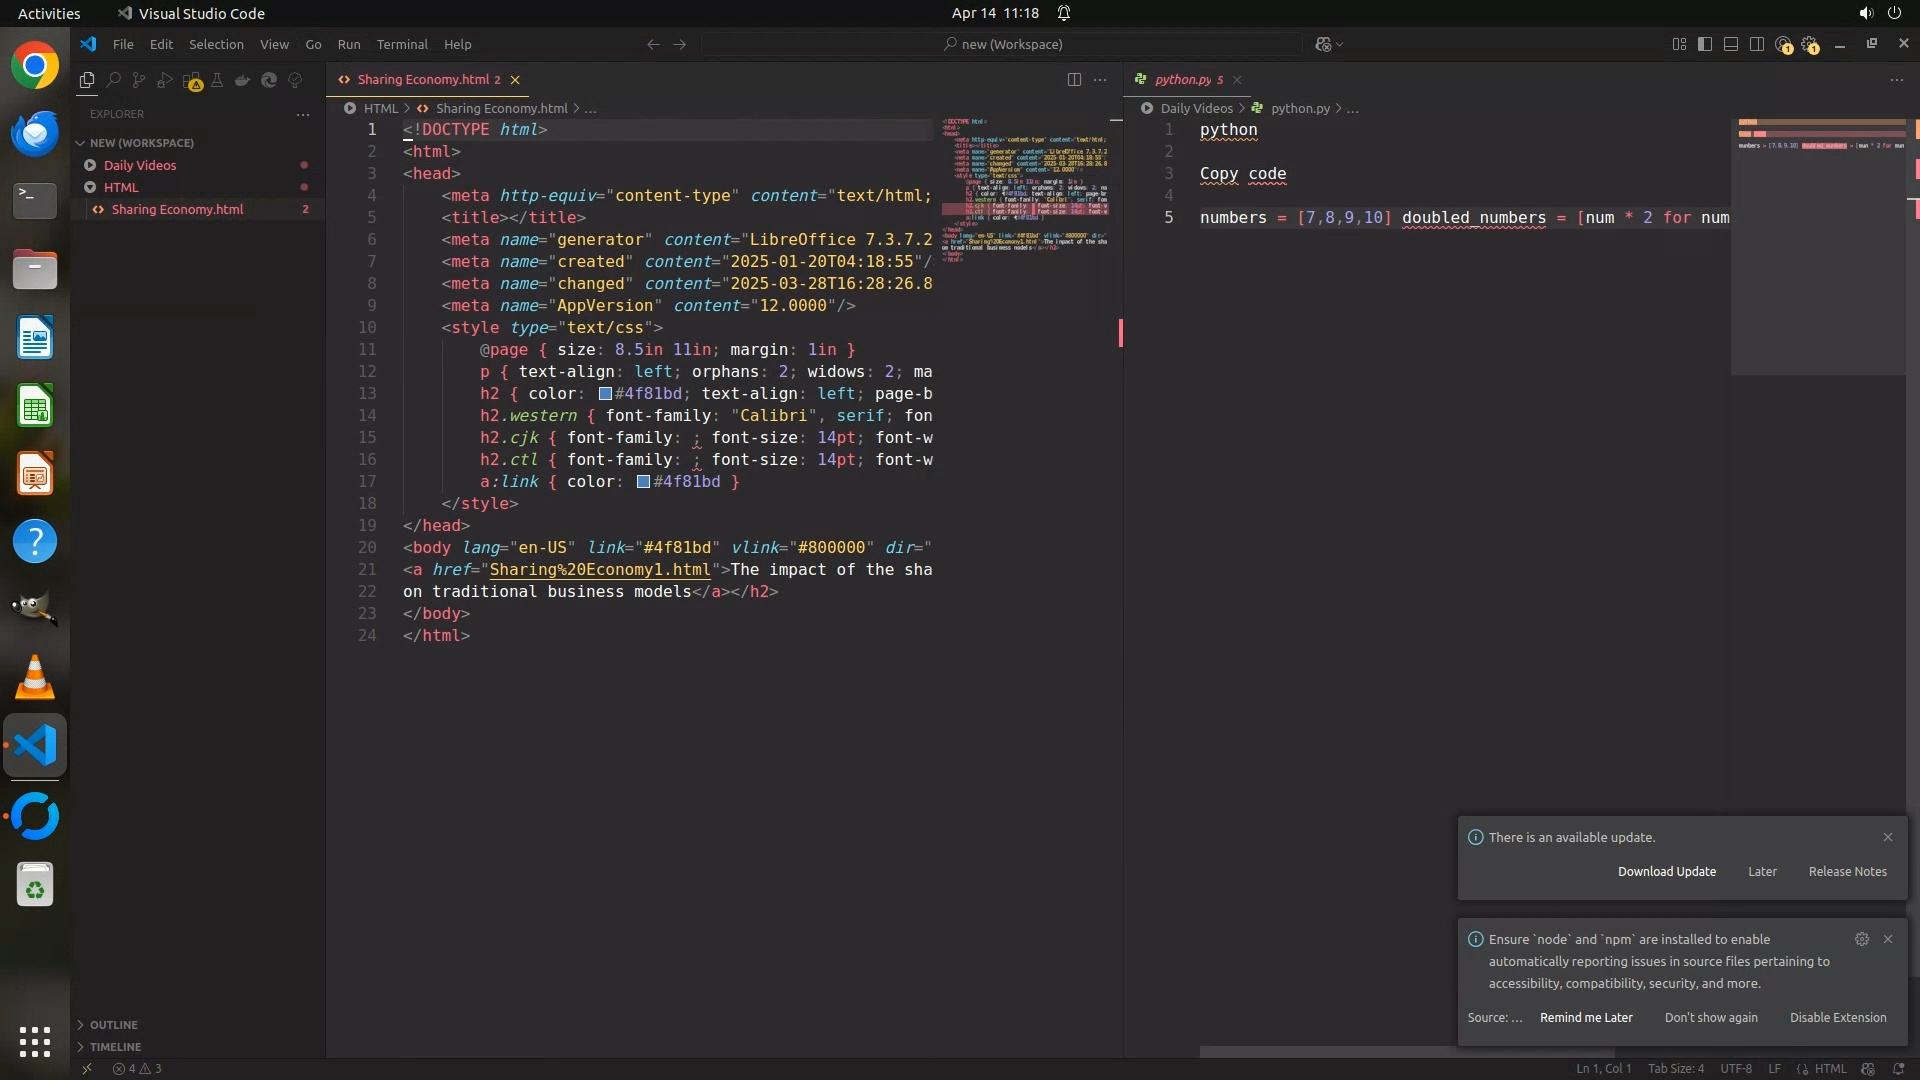Open the Source Control view
The image size is (1920, 1080).
[139, 80]
